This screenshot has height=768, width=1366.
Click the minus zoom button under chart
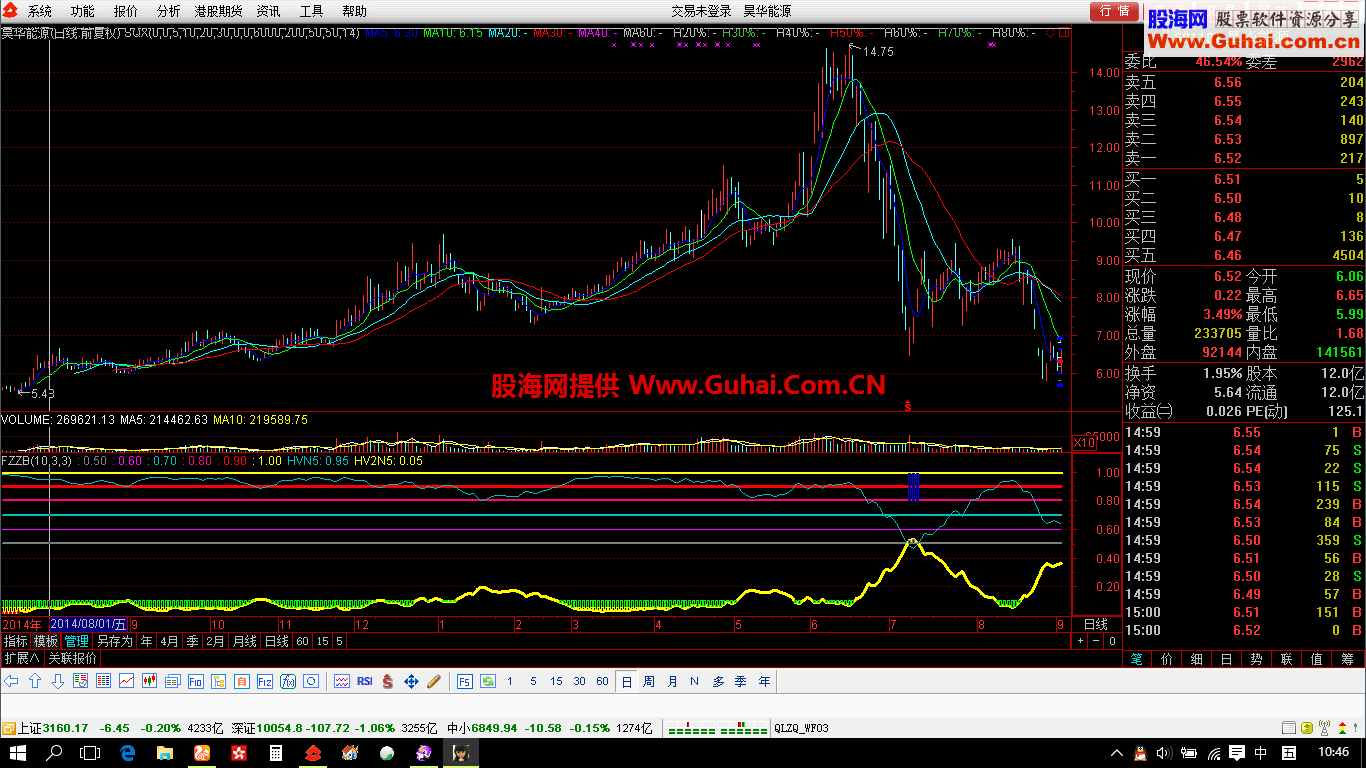pyautogui.click(x=1096, y=641)
